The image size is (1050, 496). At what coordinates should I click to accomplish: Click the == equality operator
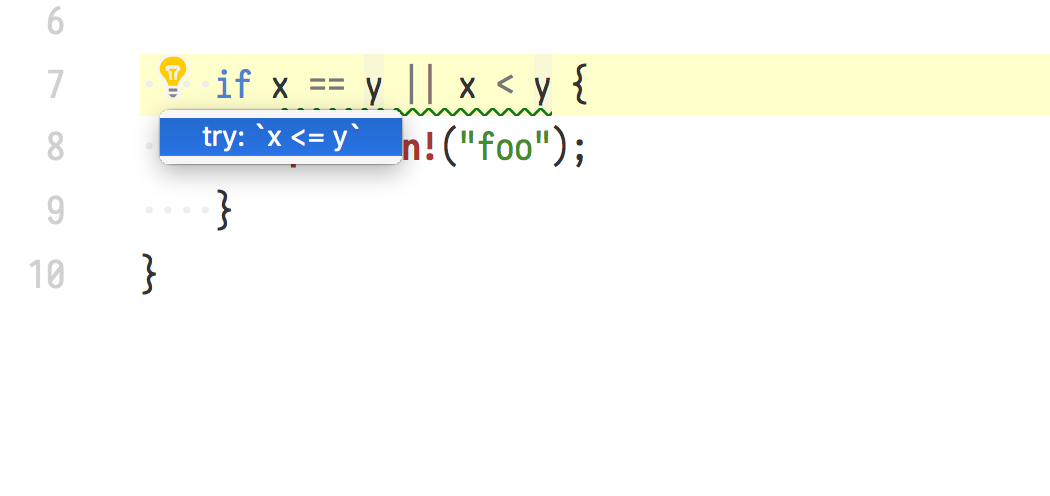[x=327, y=85]
